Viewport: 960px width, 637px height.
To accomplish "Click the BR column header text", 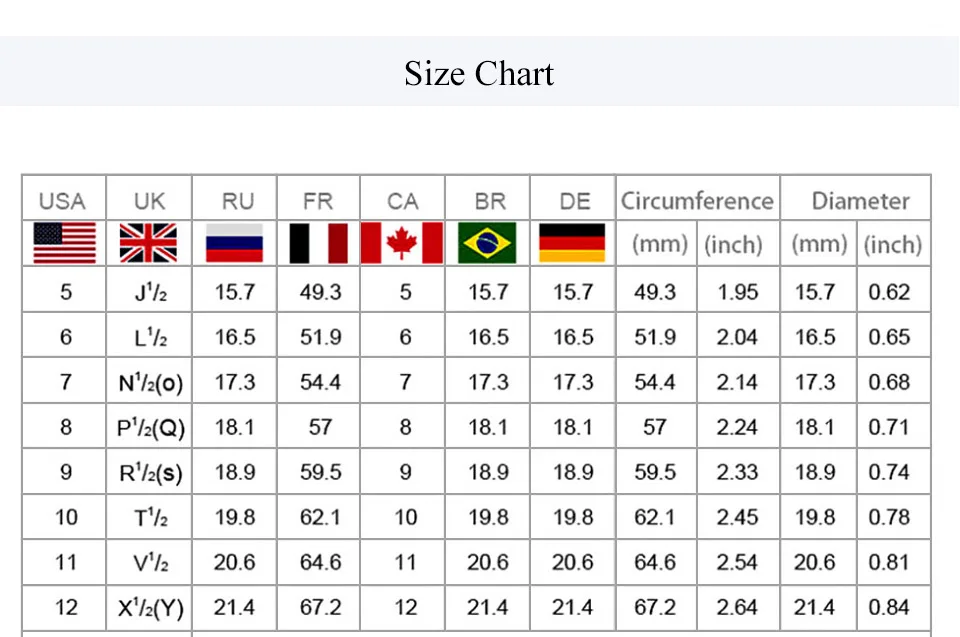I will coord(490,201).
